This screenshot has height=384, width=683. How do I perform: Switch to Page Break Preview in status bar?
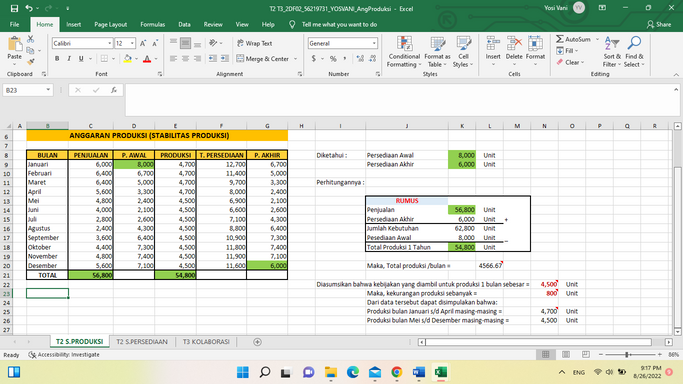click(x=585, y=354)
